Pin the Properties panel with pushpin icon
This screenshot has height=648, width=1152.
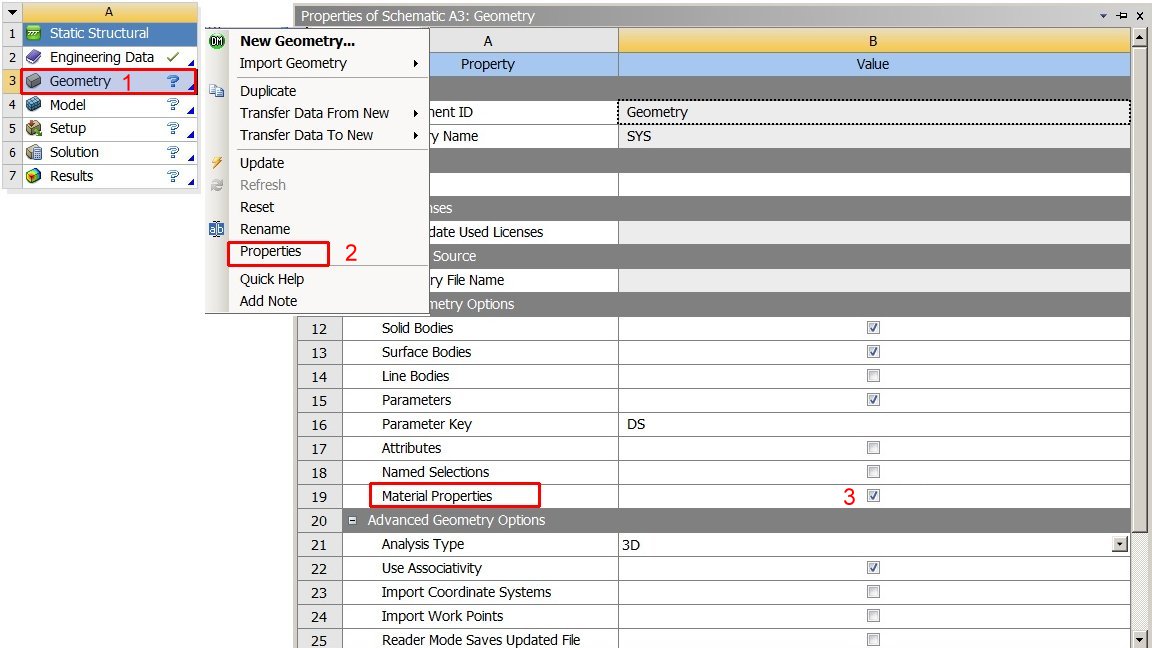pos(1122,15)
